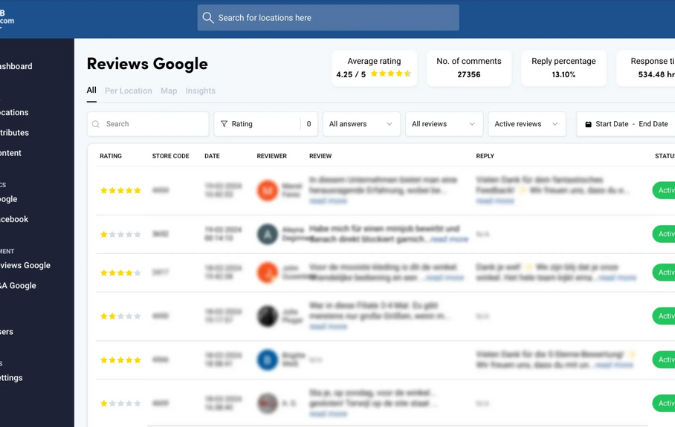This screenshot has width=675, height=427.
Task: Open Reviews Google in the sidebar
Action: pyautogui.click(x=25, y=265)
